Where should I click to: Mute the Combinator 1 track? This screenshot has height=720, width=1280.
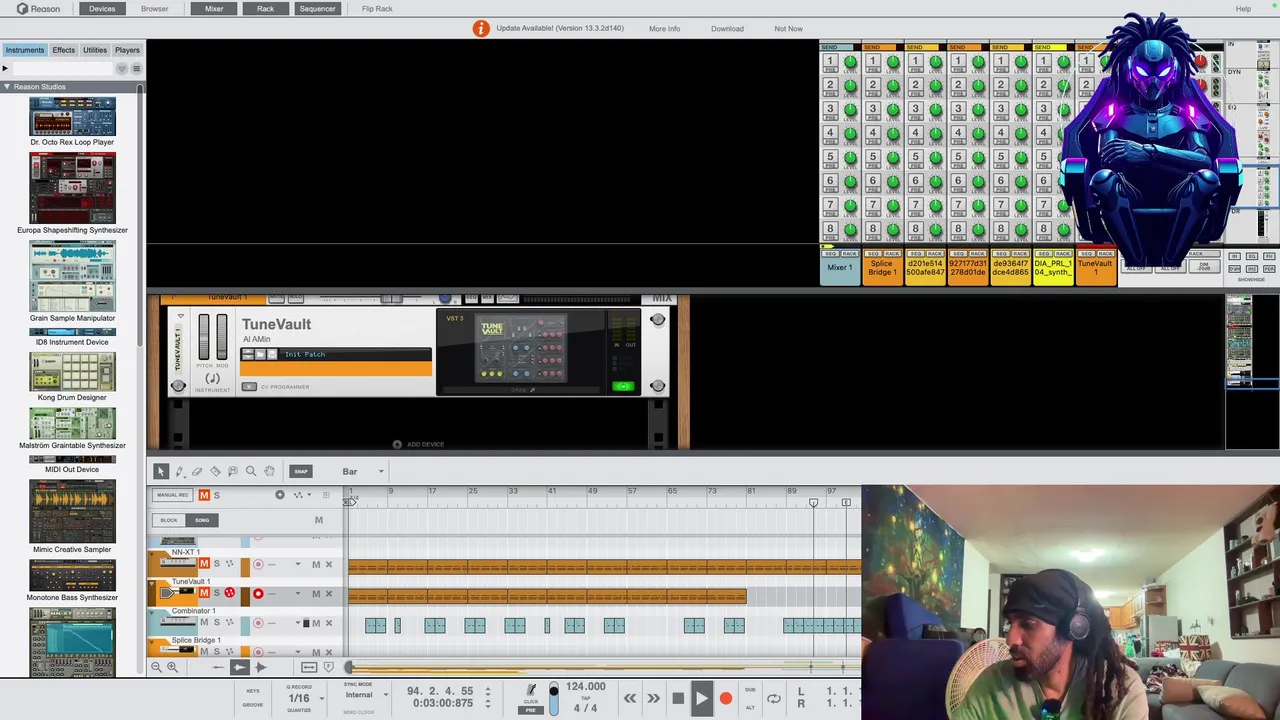click(x=204, y=623)
